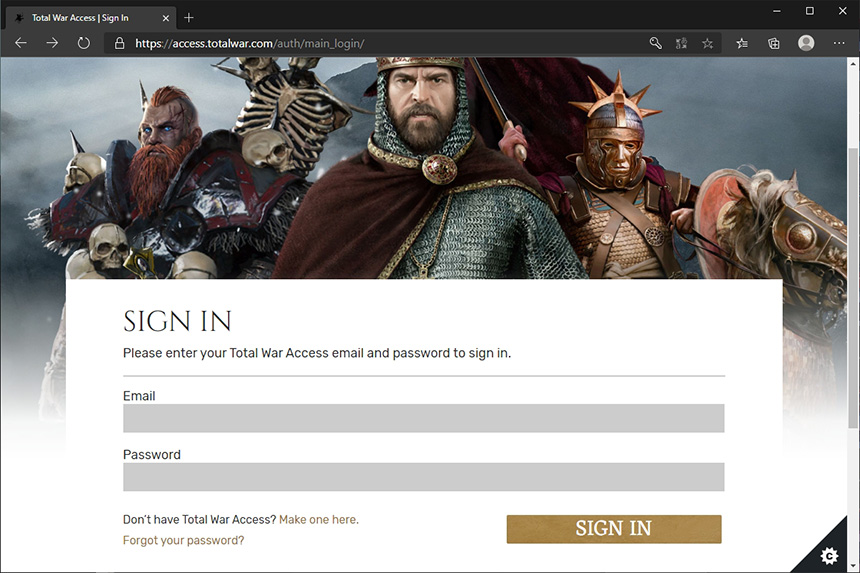Open the browser profile avatar
This screenshot has width=860, height=573.
click(806, 43)
